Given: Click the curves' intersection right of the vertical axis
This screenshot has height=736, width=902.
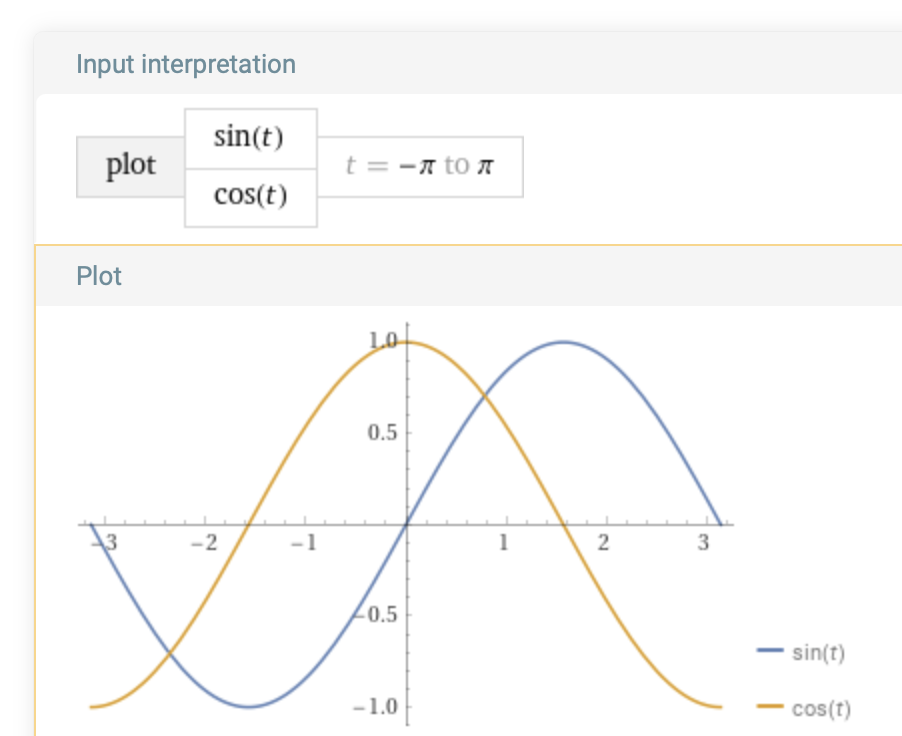Looking at the screenshot, I should click(x=485, y=397).
